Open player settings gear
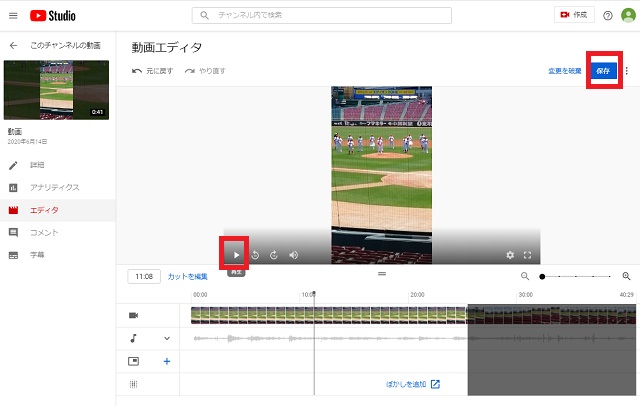 [x=510, y=255]
